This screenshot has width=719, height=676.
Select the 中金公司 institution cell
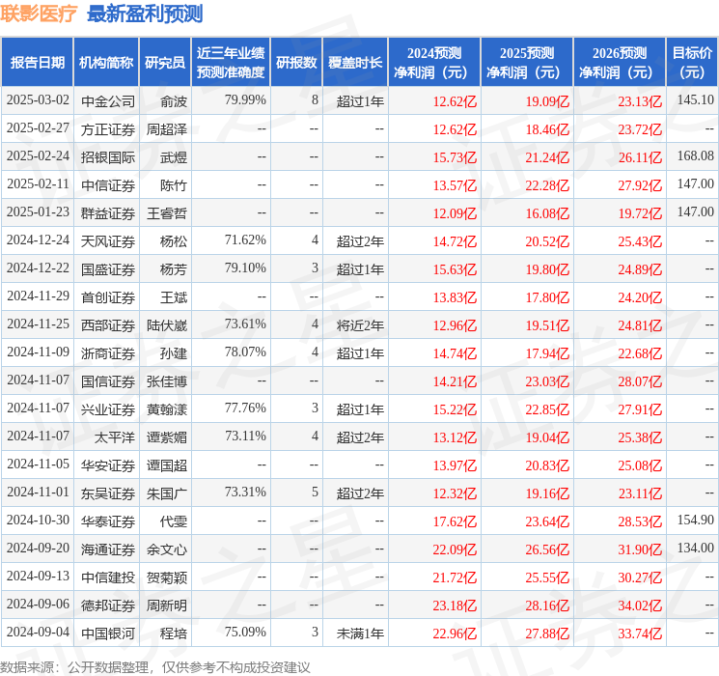click(108, 101)
